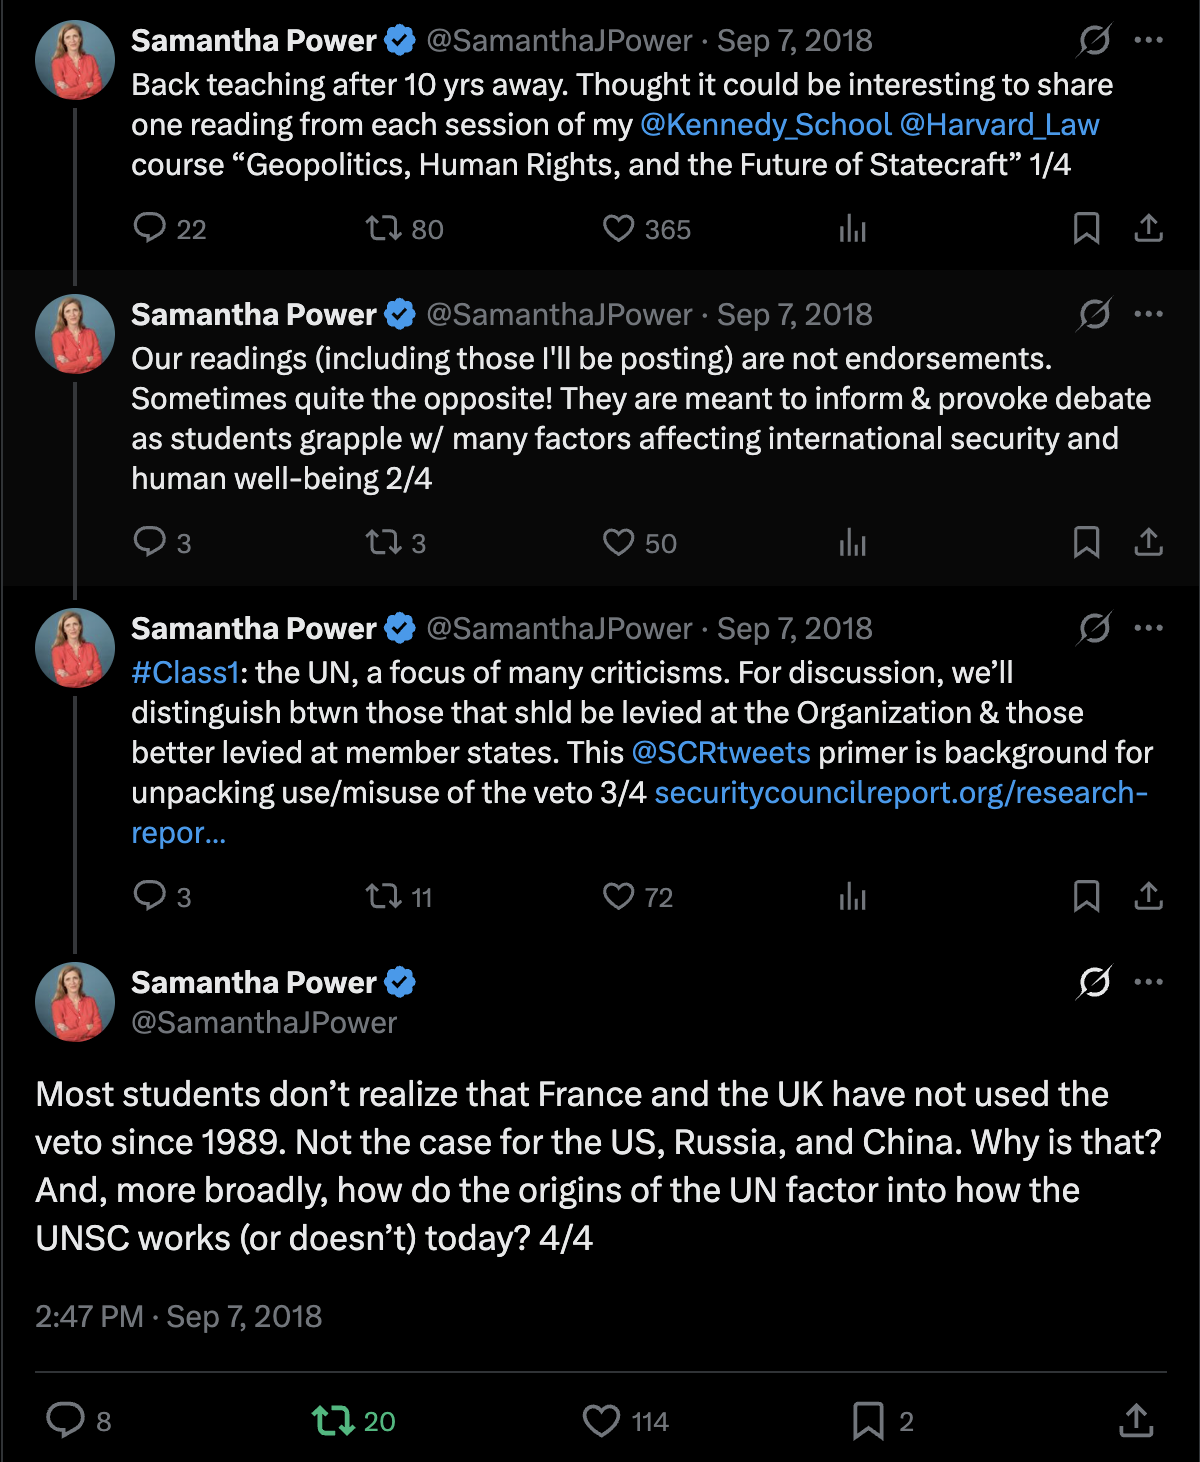Click Samantha Power's avatar on main tweet
The height and width of the screenshot is (1462, 1200).
[x=75, y=1002]
